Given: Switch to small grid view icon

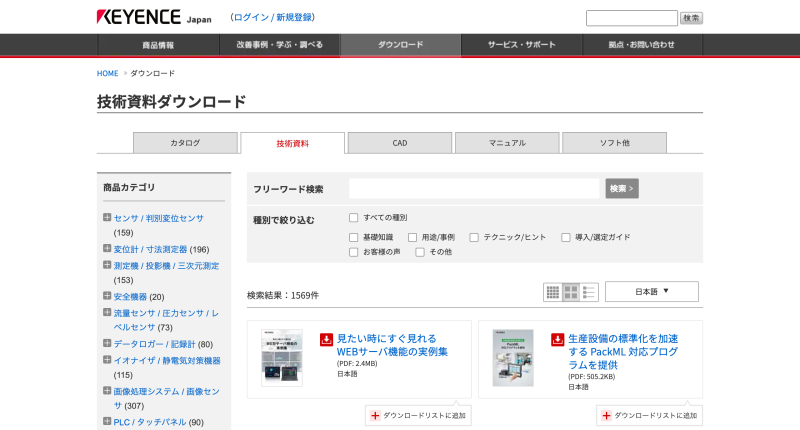Looking at the screenshot, I should pyautogui.click(x=553, y=292).
